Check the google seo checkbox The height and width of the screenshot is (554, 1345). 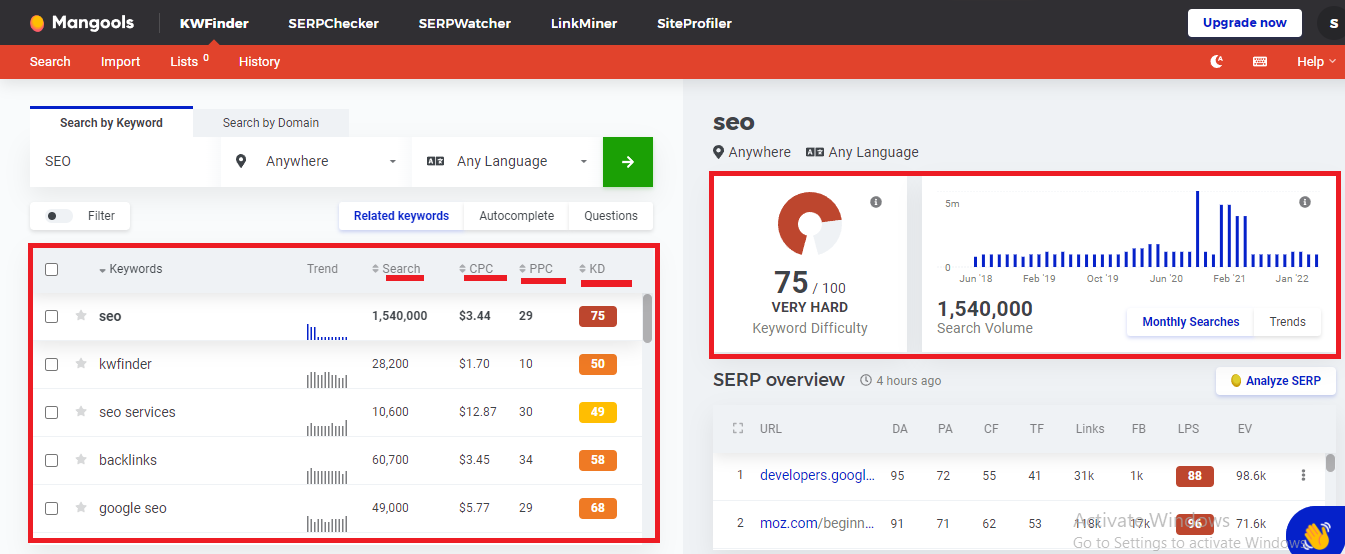coord(52,508)
